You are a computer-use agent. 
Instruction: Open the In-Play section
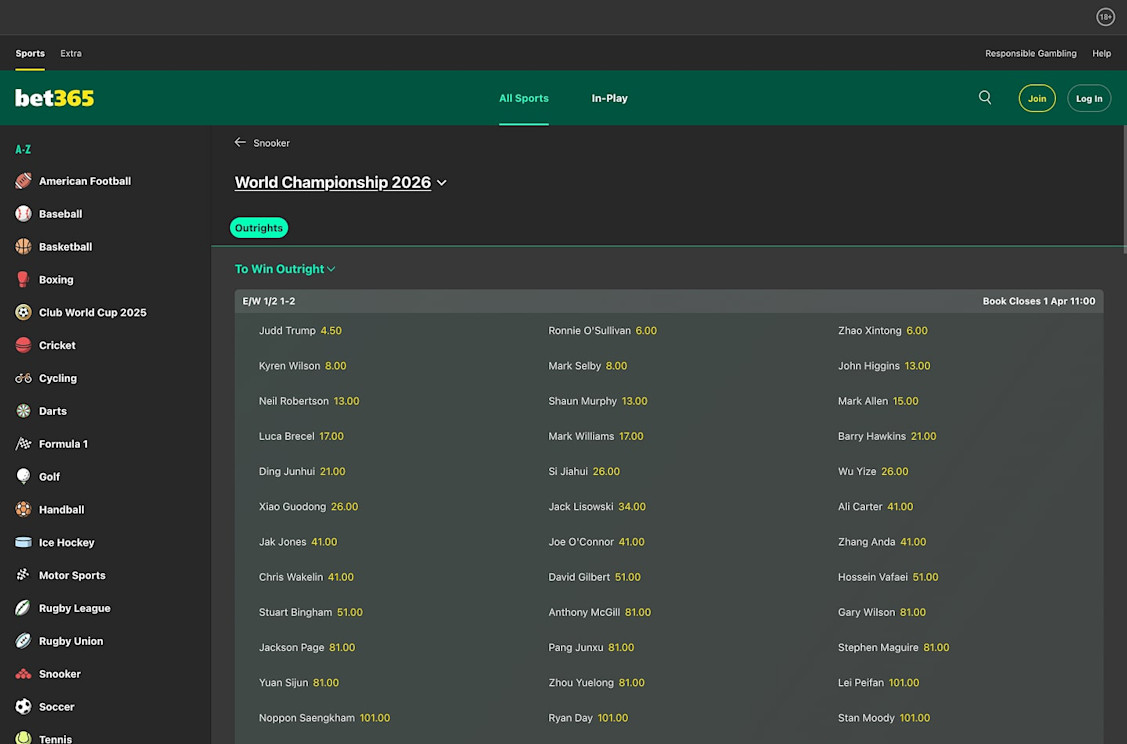(x=610, y=98)
